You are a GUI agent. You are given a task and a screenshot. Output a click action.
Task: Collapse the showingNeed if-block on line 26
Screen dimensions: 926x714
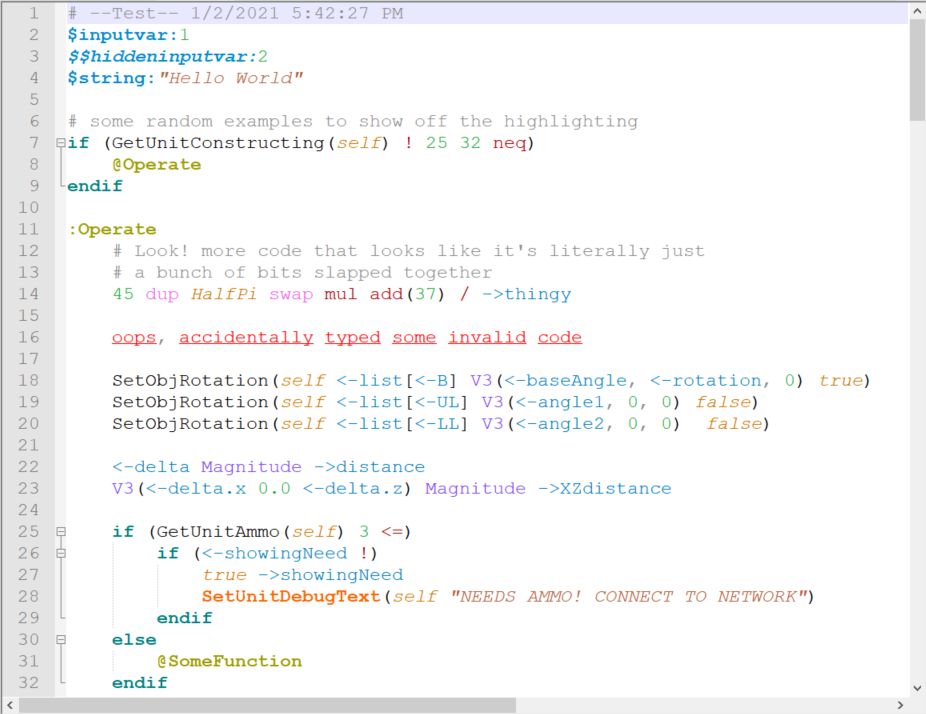click(61, 553)
